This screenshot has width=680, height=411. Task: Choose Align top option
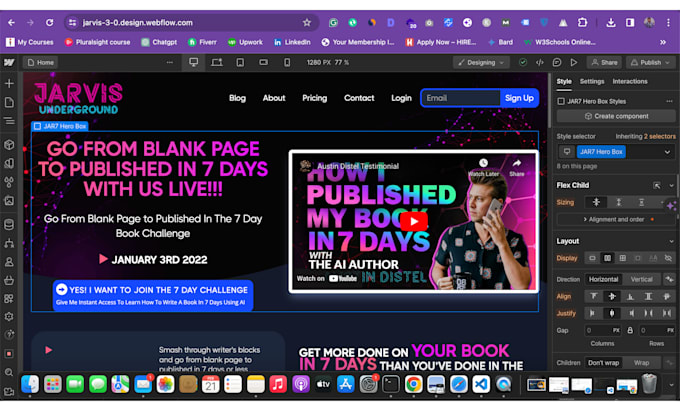click(594, 297)
